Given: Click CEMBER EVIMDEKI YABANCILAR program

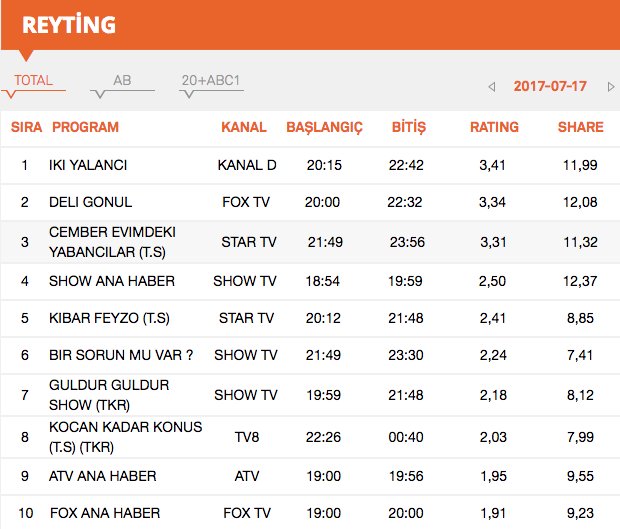Looking at the screenshot, I should tap(109, 241).
